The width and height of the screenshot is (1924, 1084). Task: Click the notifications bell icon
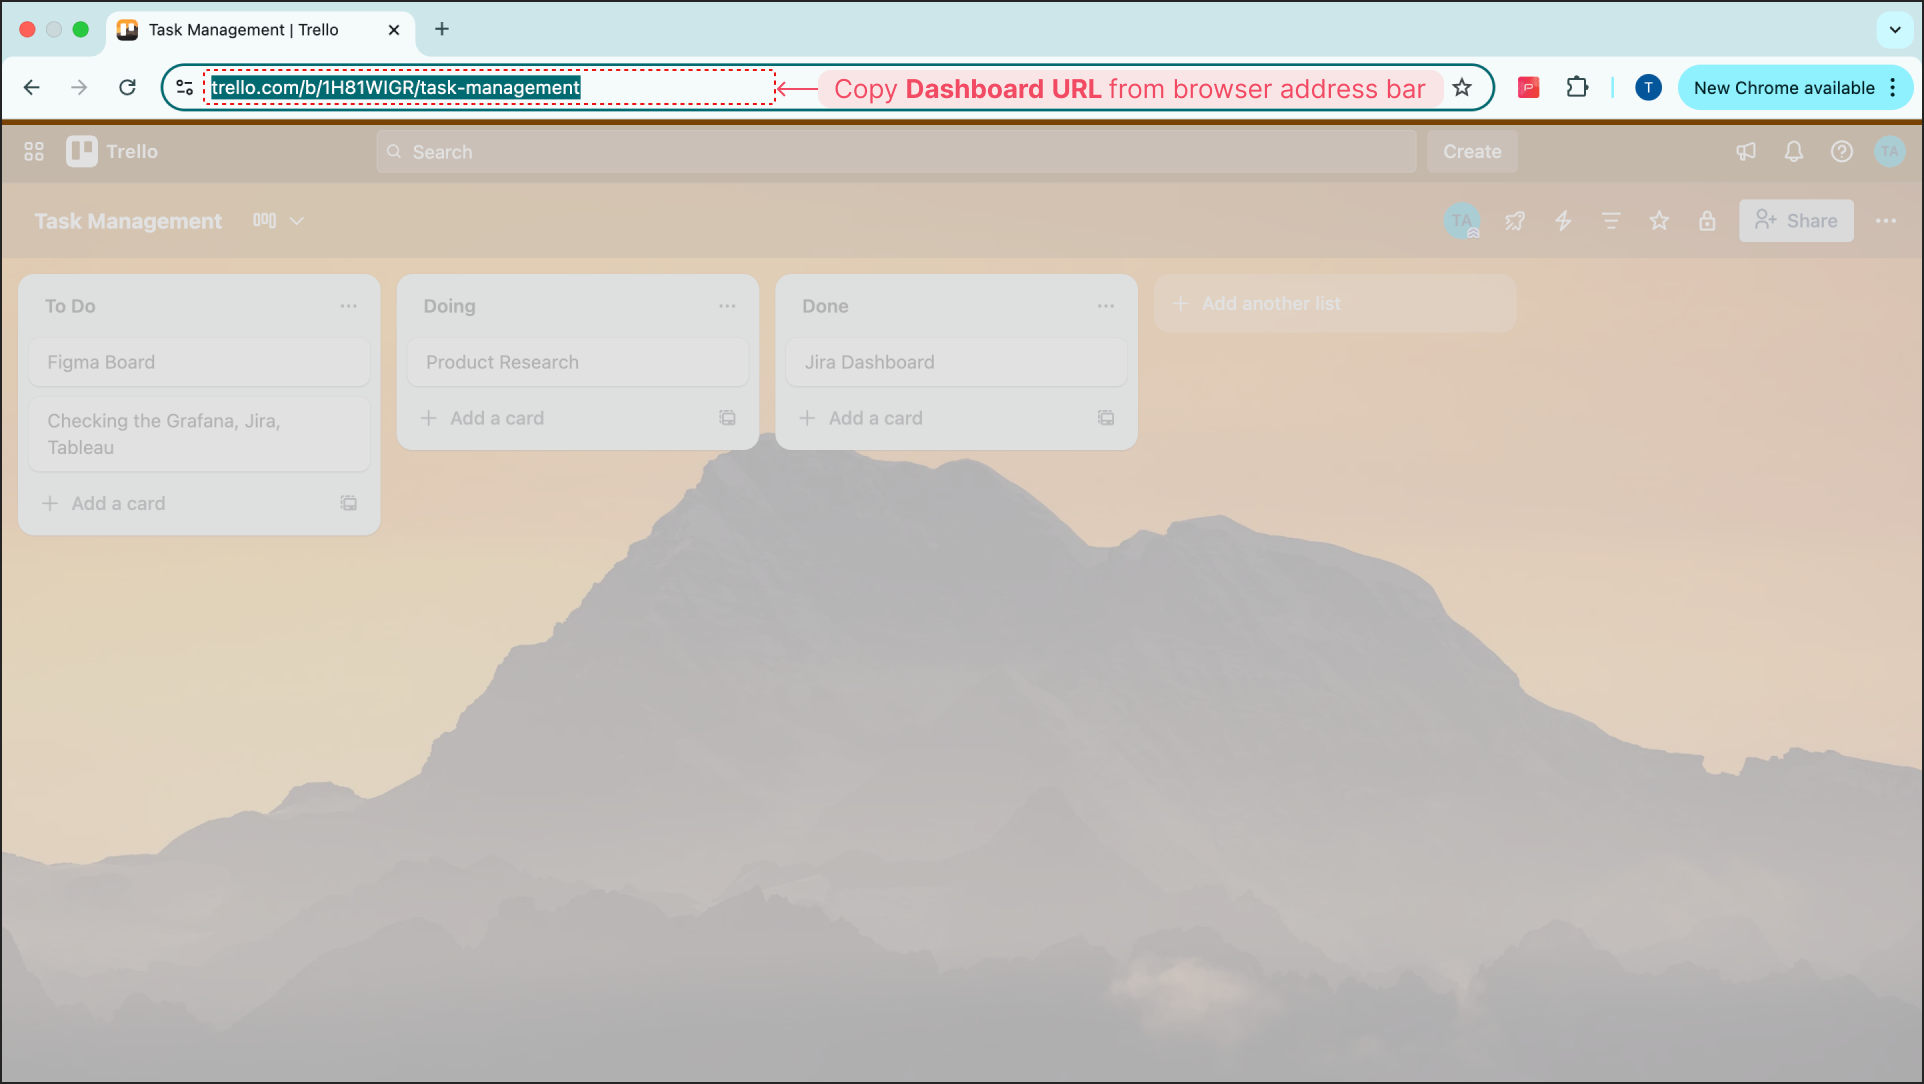click(1794, 151)
